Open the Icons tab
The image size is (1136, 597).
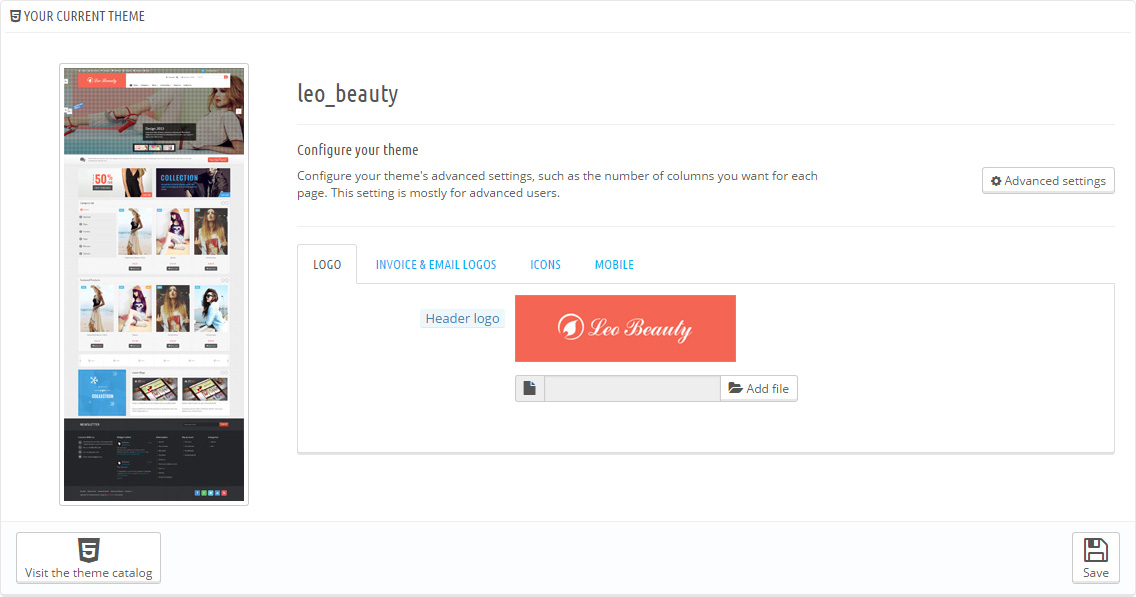[545, 265]
